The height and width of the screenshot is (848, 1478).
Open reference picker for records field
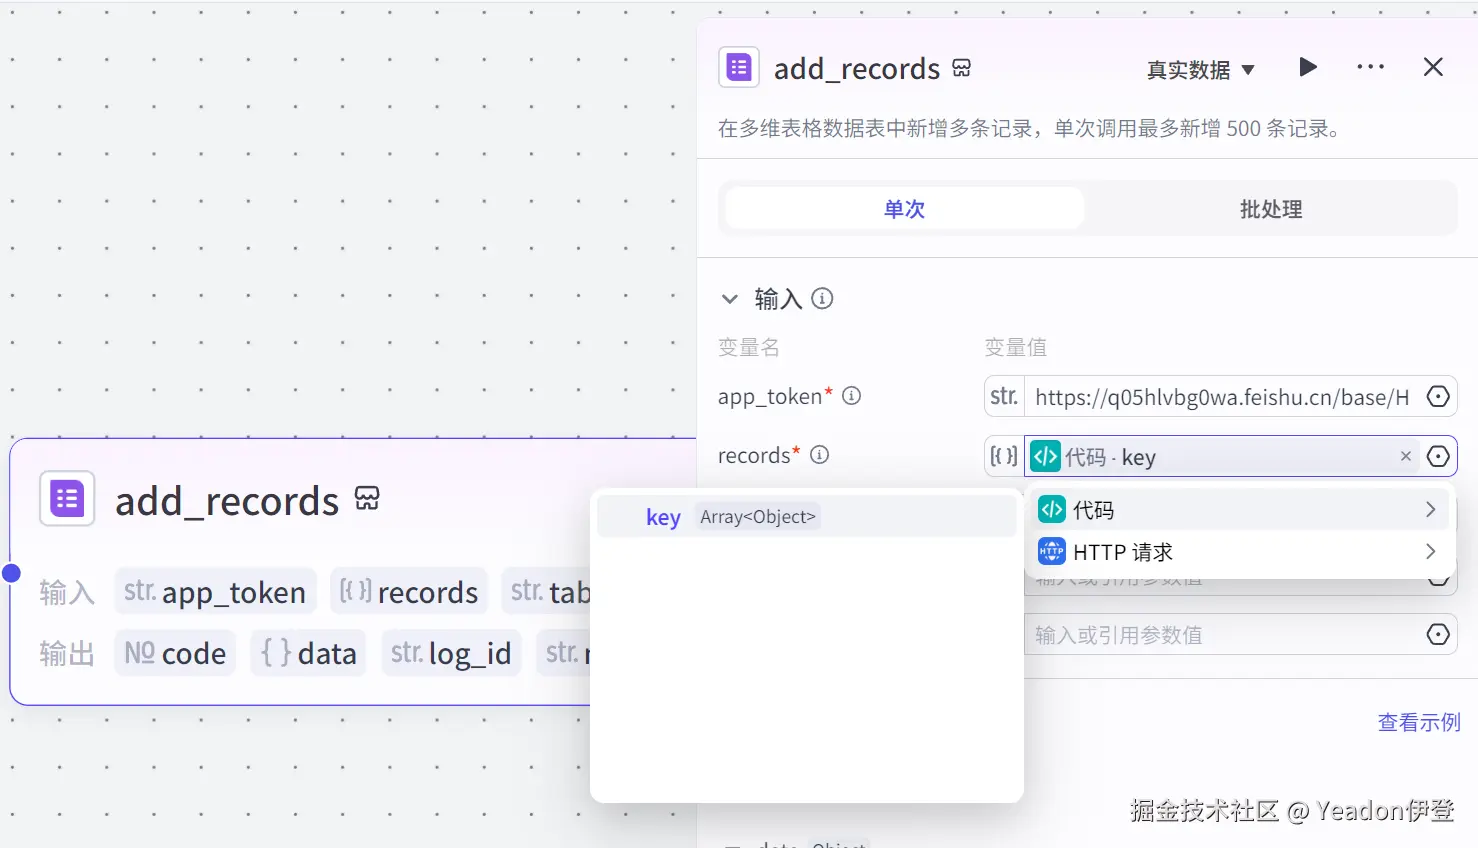(x=1438, y=456)
